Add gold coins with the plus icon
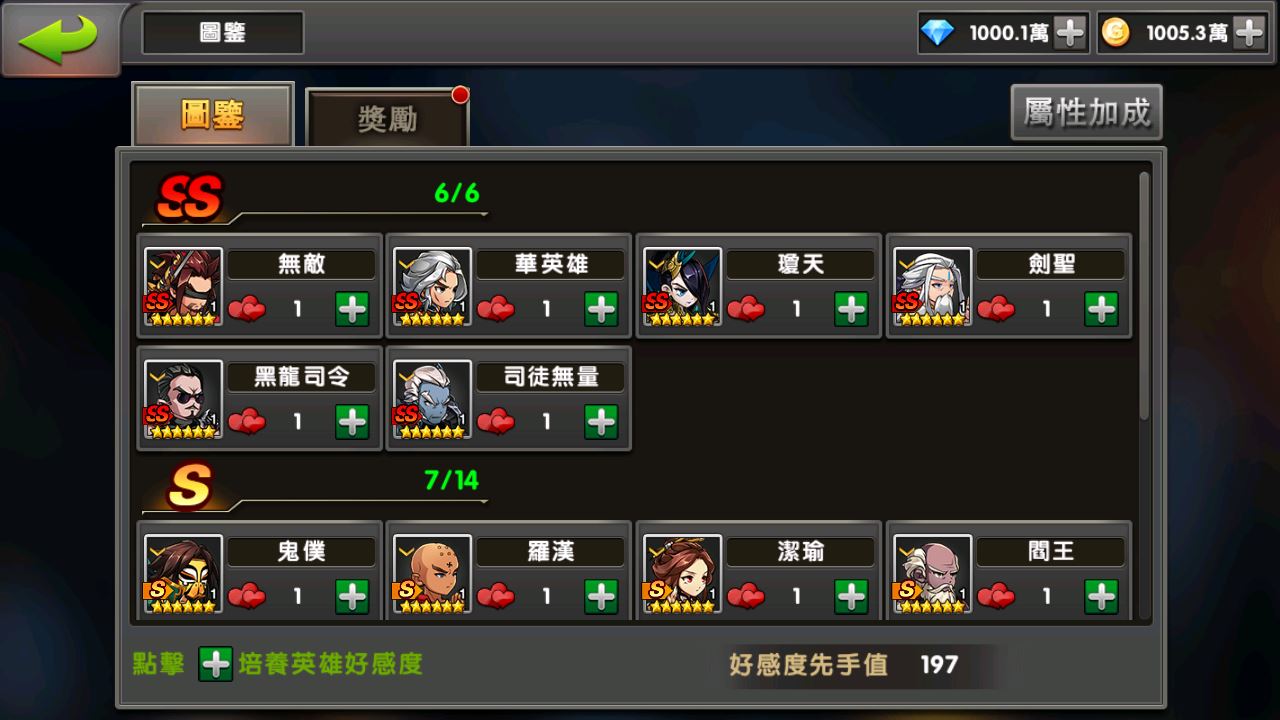This screenshot has height=720, width=1280. pos(1249,33)
